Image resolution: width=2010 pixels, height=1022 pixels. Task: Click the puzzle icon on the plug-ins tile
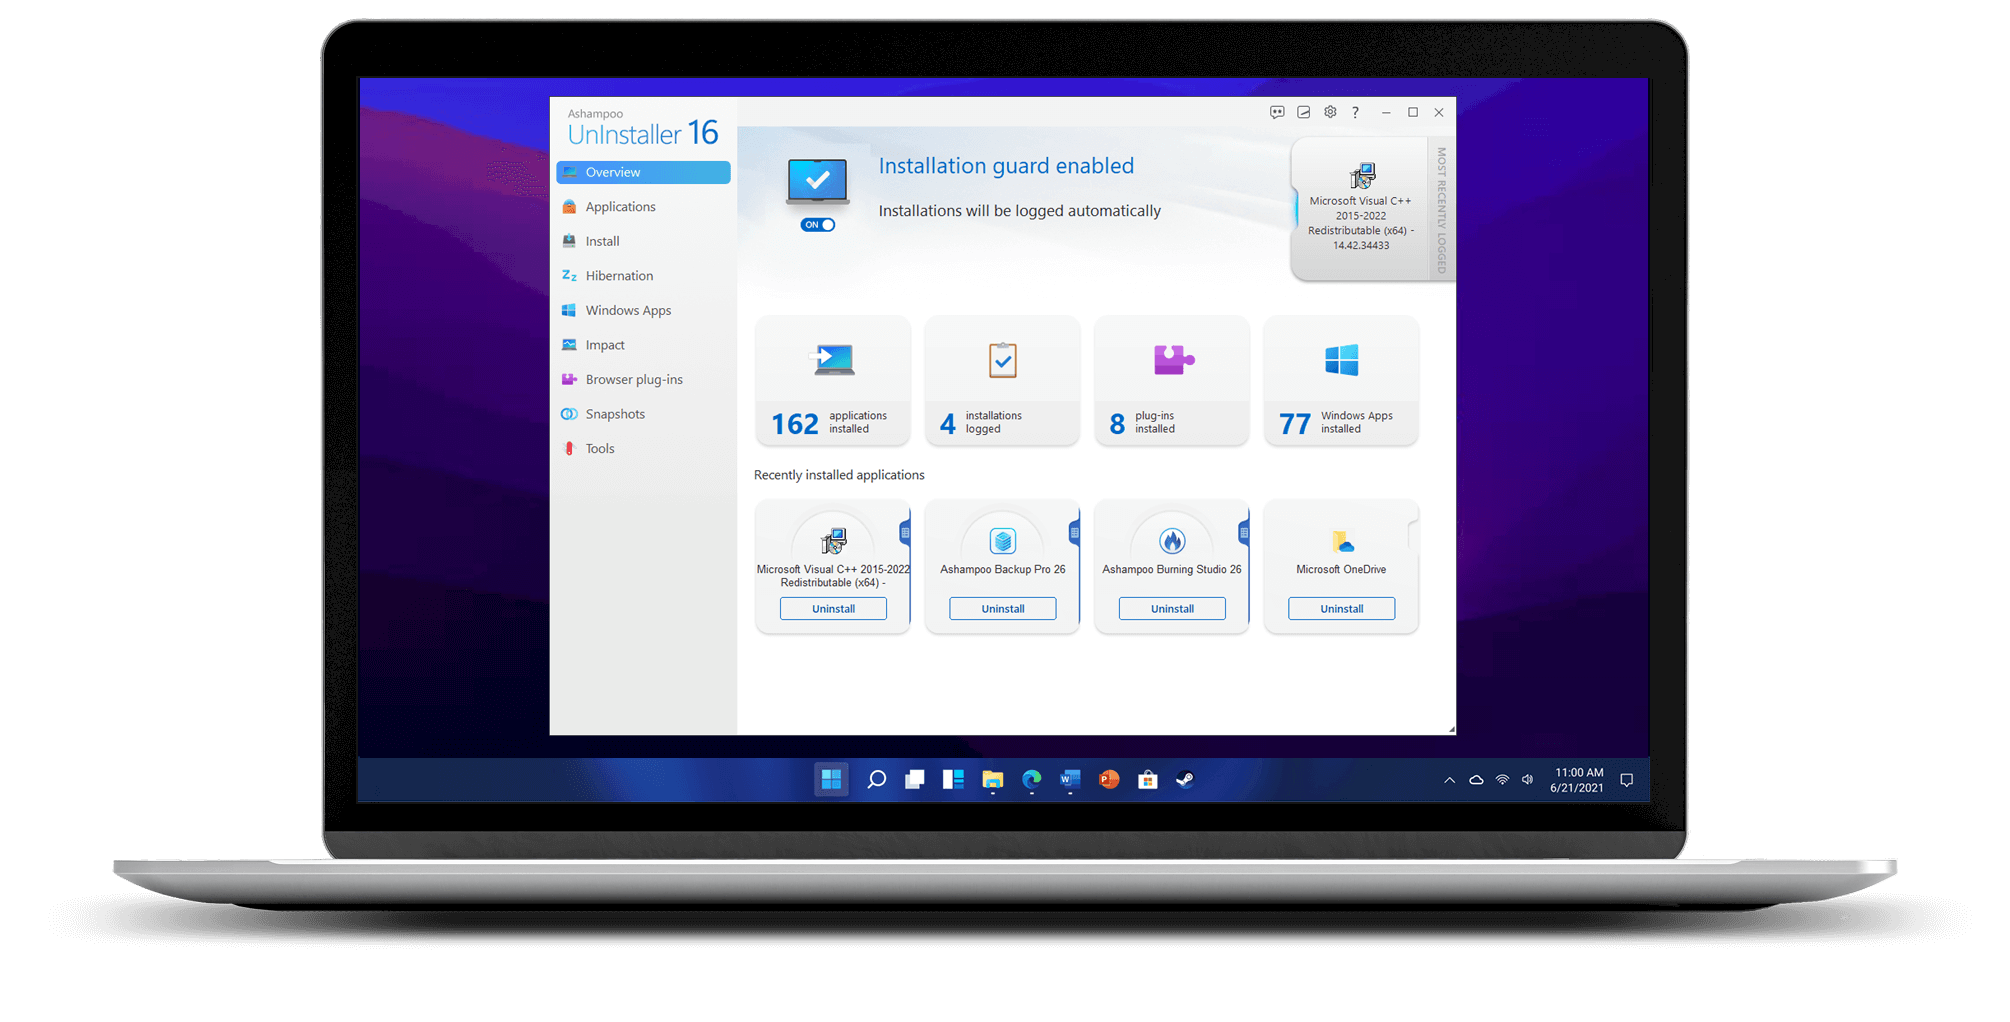1172,358
